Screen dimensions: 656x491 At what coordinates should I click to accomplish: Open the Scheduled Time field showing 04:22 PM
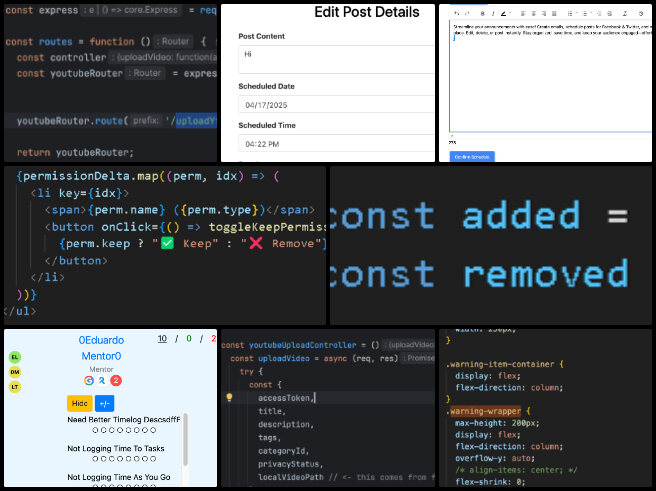click(336, 143)
